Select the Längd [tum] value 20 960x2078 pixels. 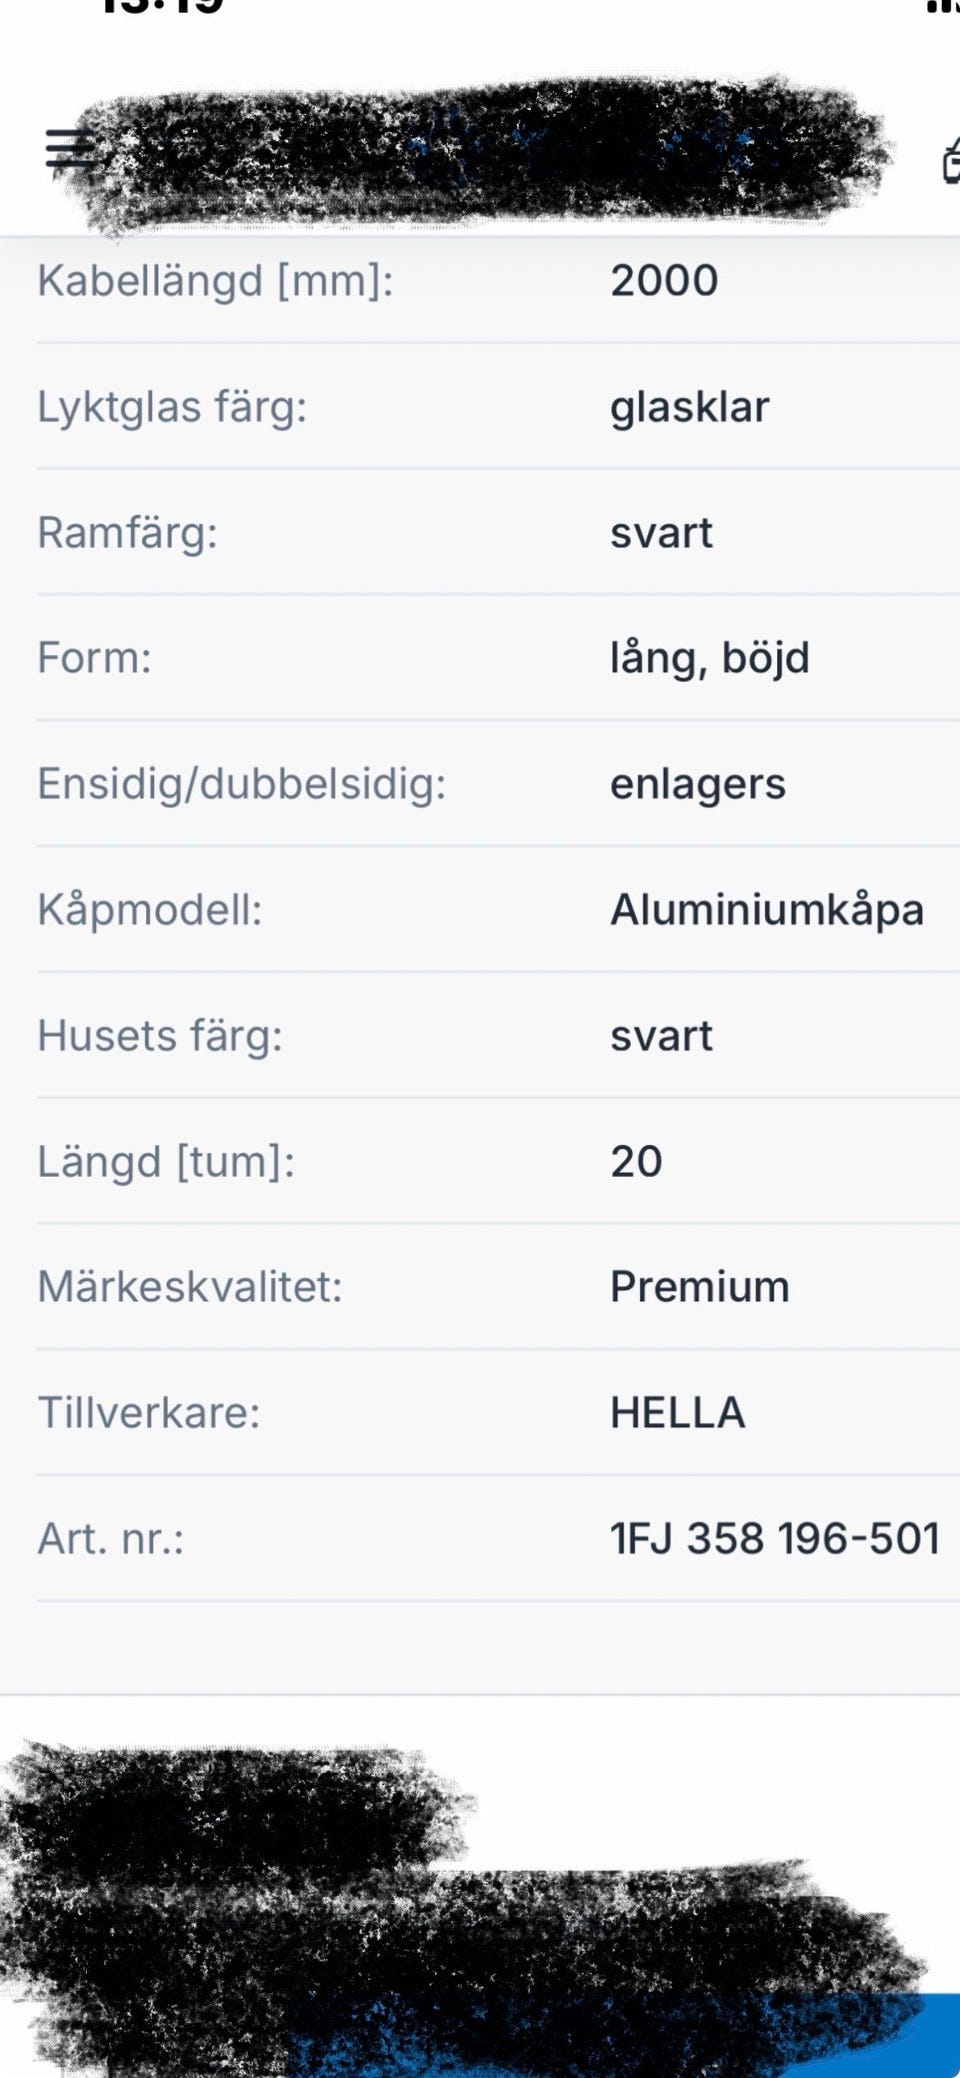click(636, 1161)
